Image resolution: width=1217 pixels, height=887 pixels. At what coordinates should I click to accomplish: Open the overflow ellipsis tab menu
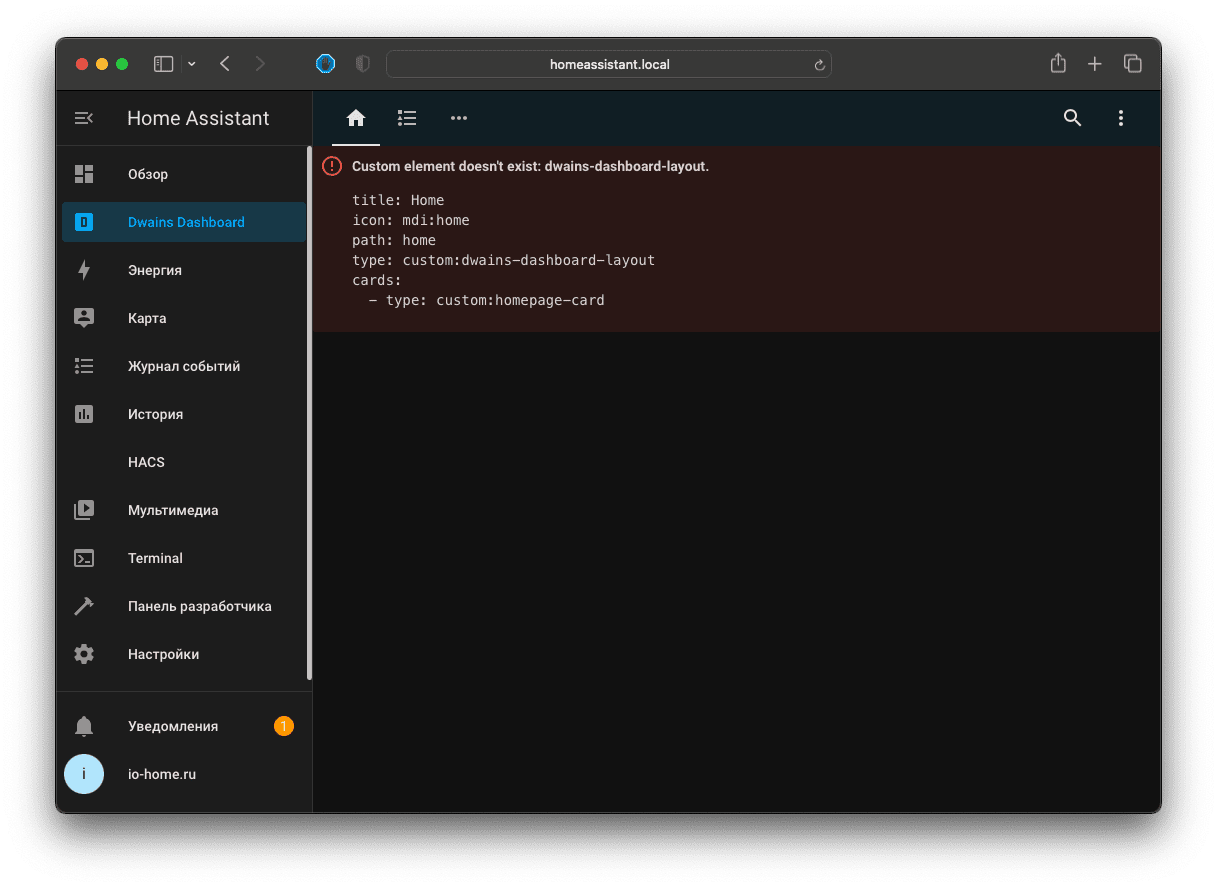[459, 118]
